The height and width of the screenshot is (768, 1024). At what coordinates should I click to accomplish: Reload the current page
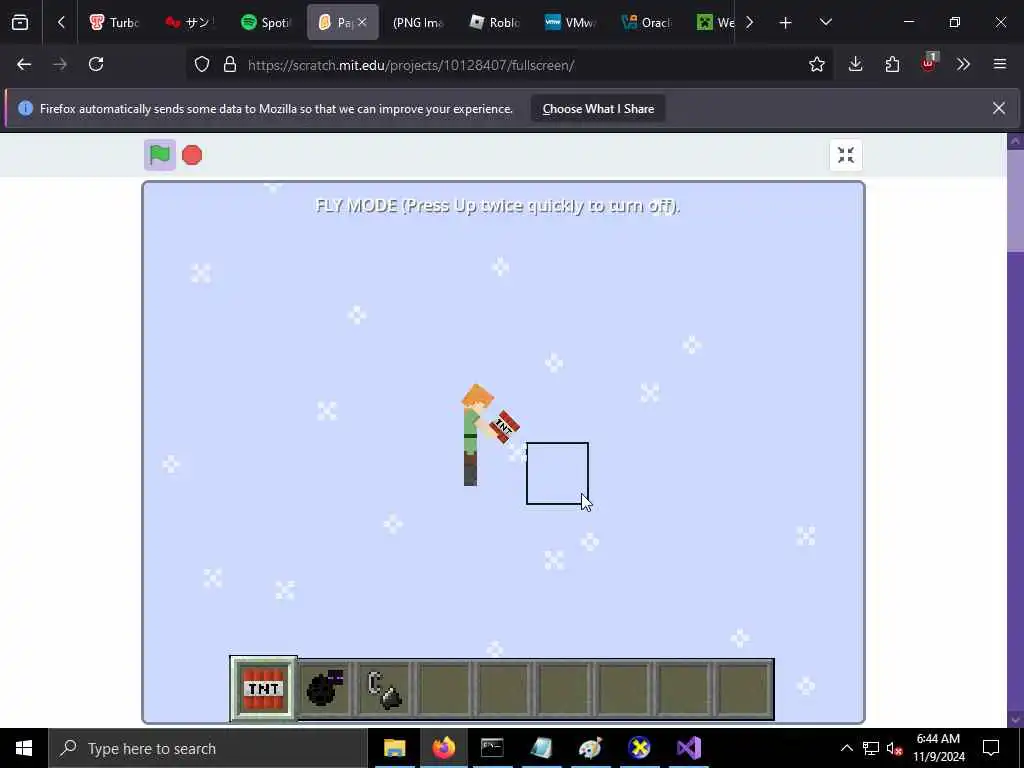[x=96, y=64]
